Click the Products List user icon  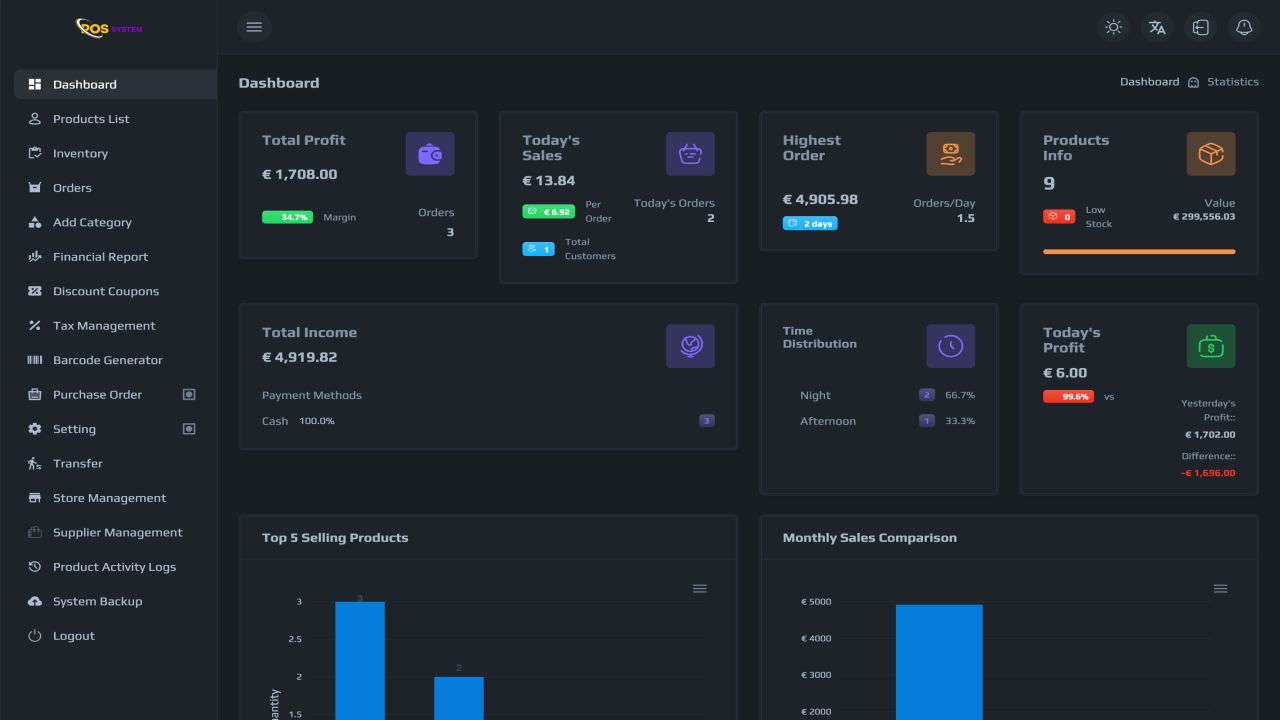tap(35, 119)
